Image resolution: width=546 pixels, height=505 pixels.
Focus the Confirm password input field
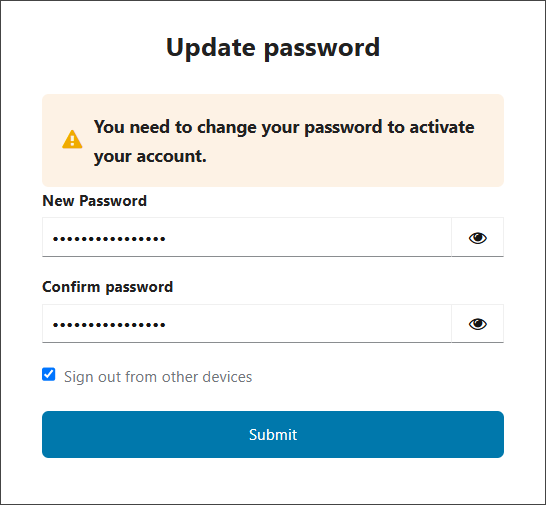click(x=247, y=324)
